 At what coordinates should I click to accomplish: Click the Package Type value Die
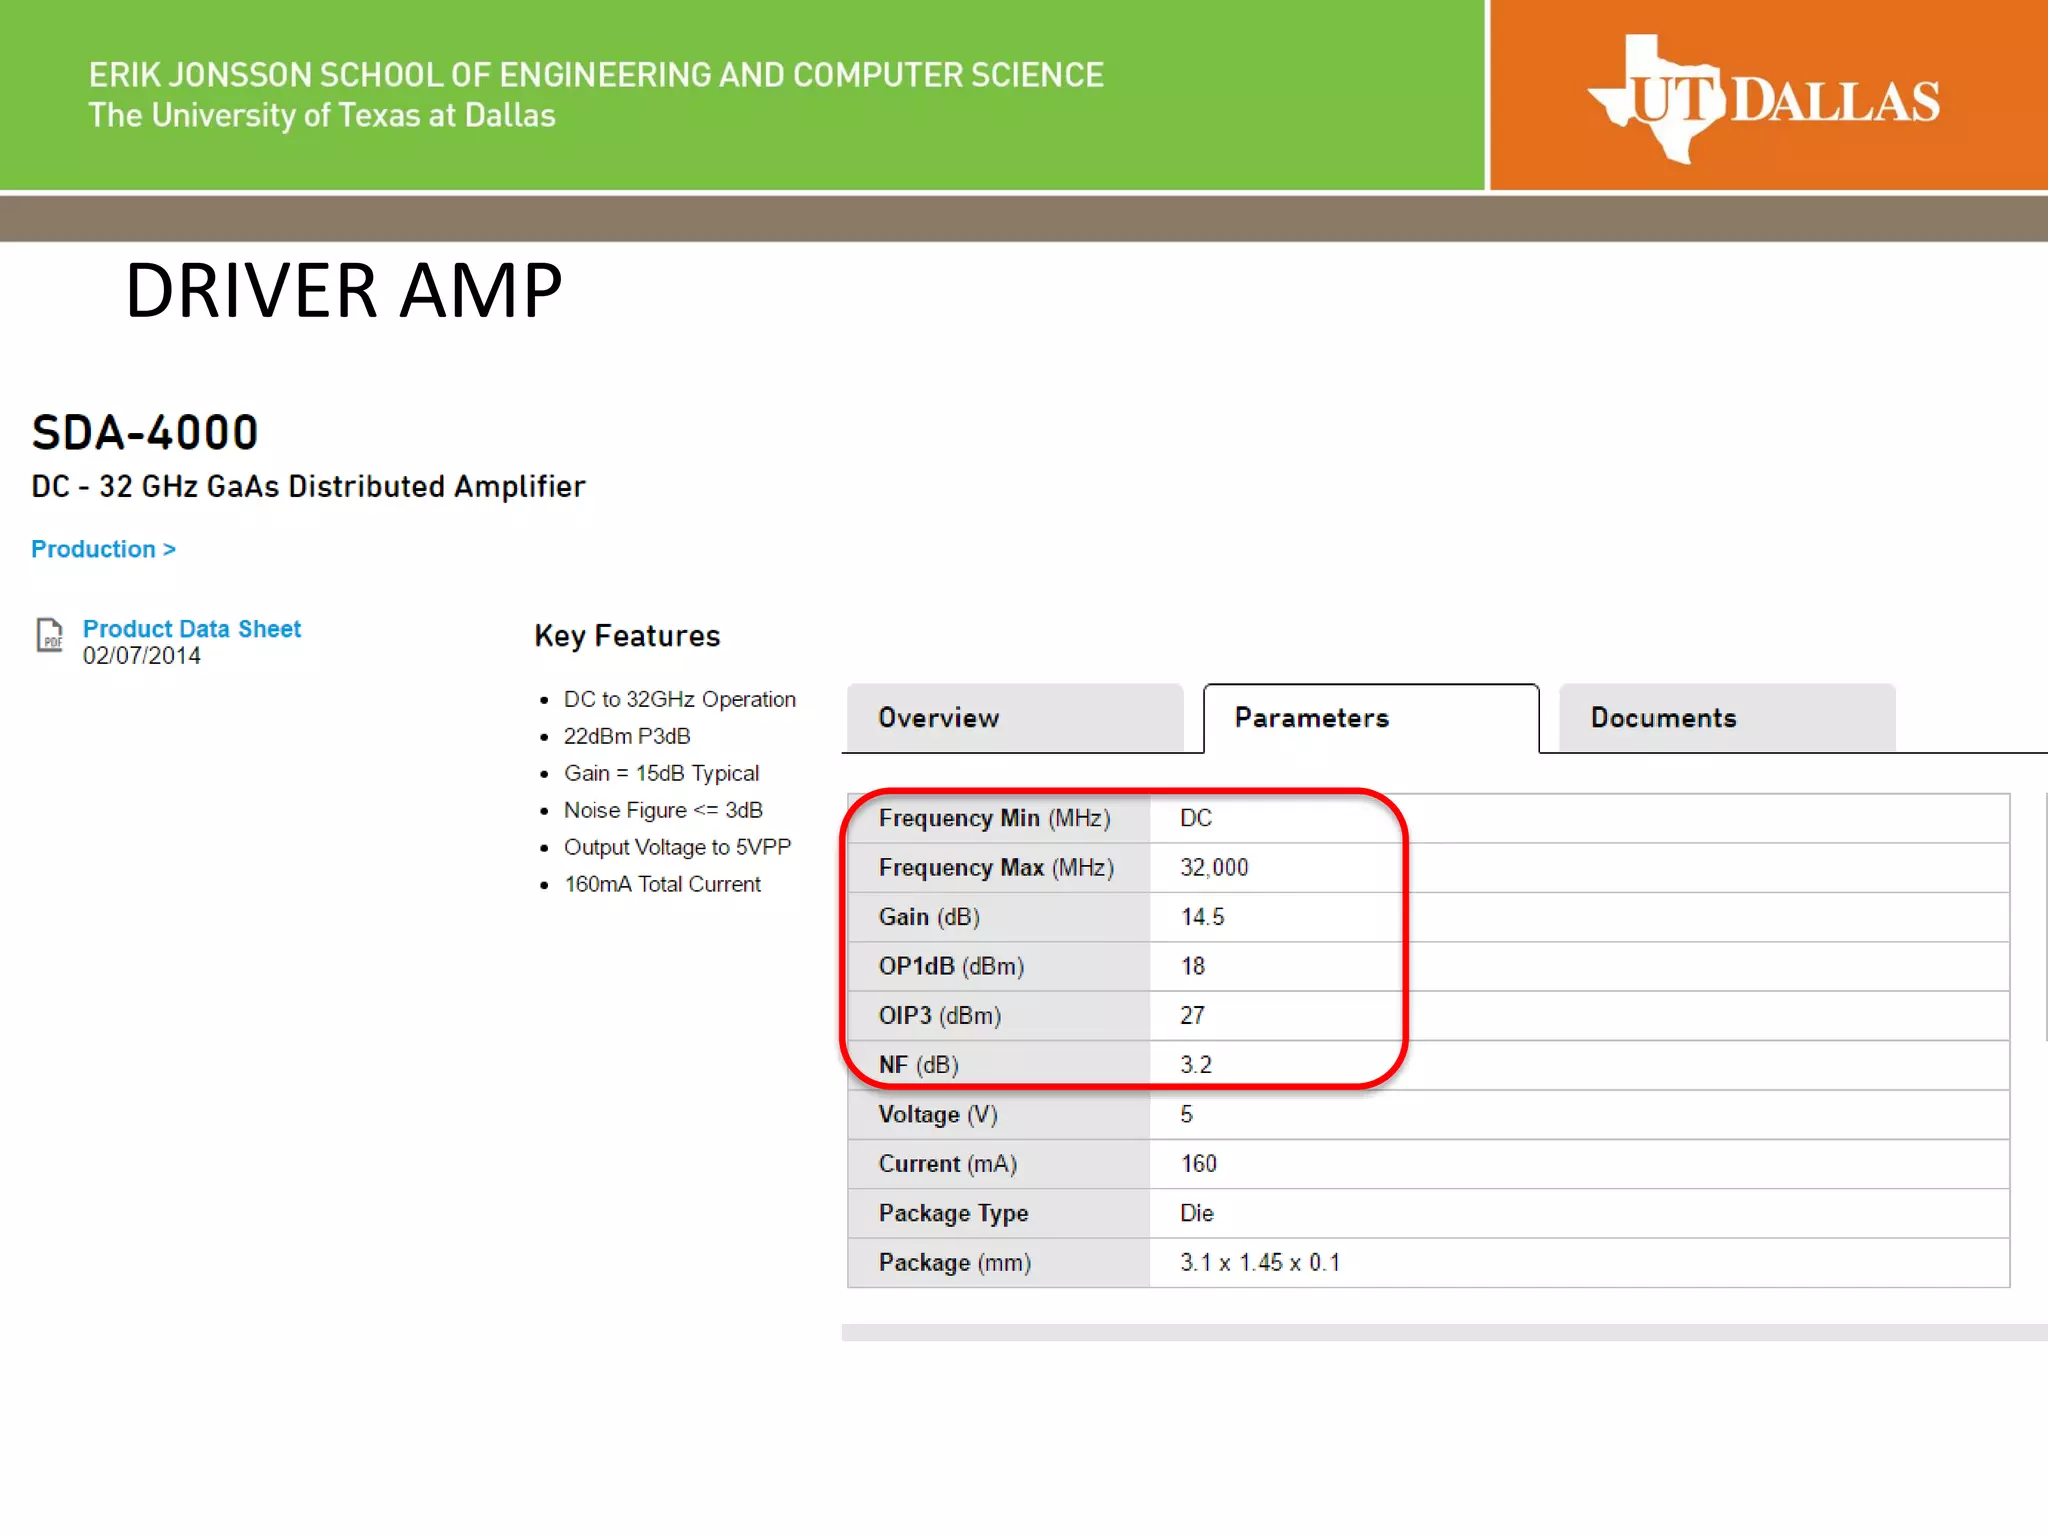coord(1197,1213)
